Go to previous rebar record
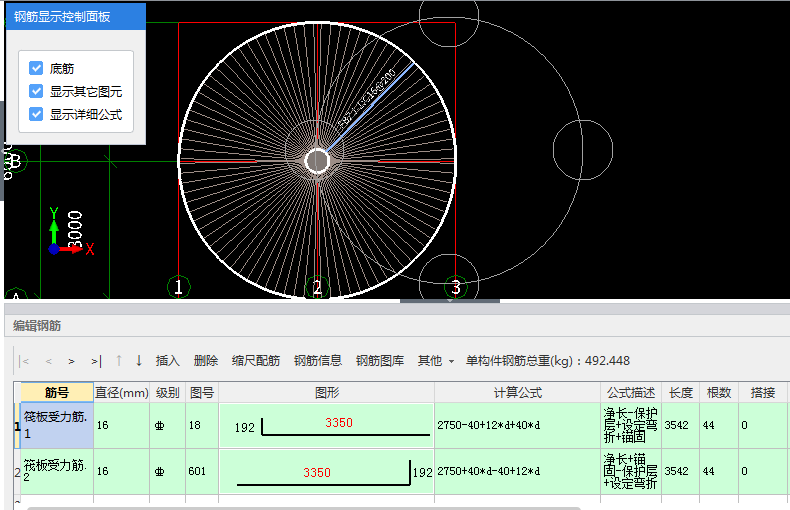This screenshot has height=510, width=790. pos(48,361)
